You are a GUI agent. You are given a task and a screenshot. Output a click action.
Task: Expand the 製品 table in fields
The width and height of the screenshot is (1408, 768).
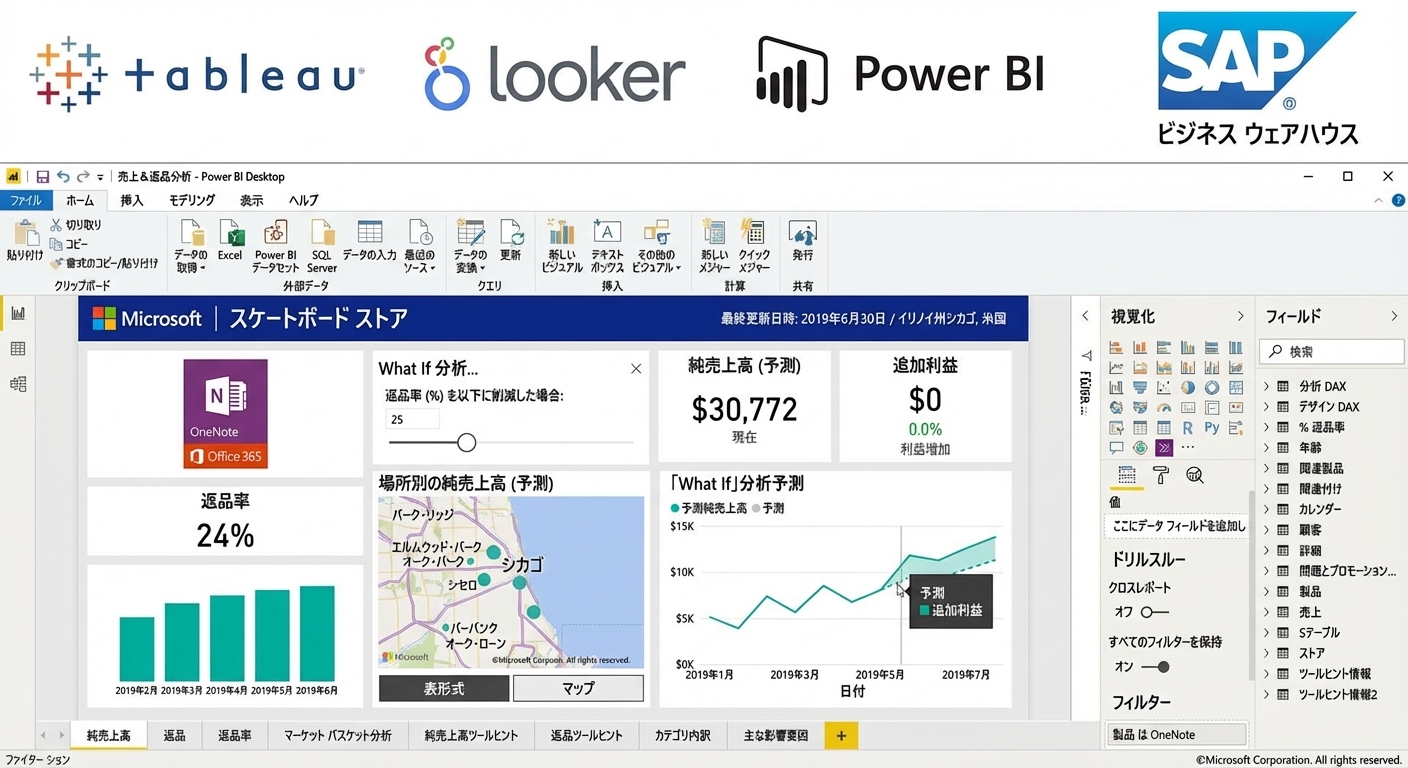[1266, 591]
